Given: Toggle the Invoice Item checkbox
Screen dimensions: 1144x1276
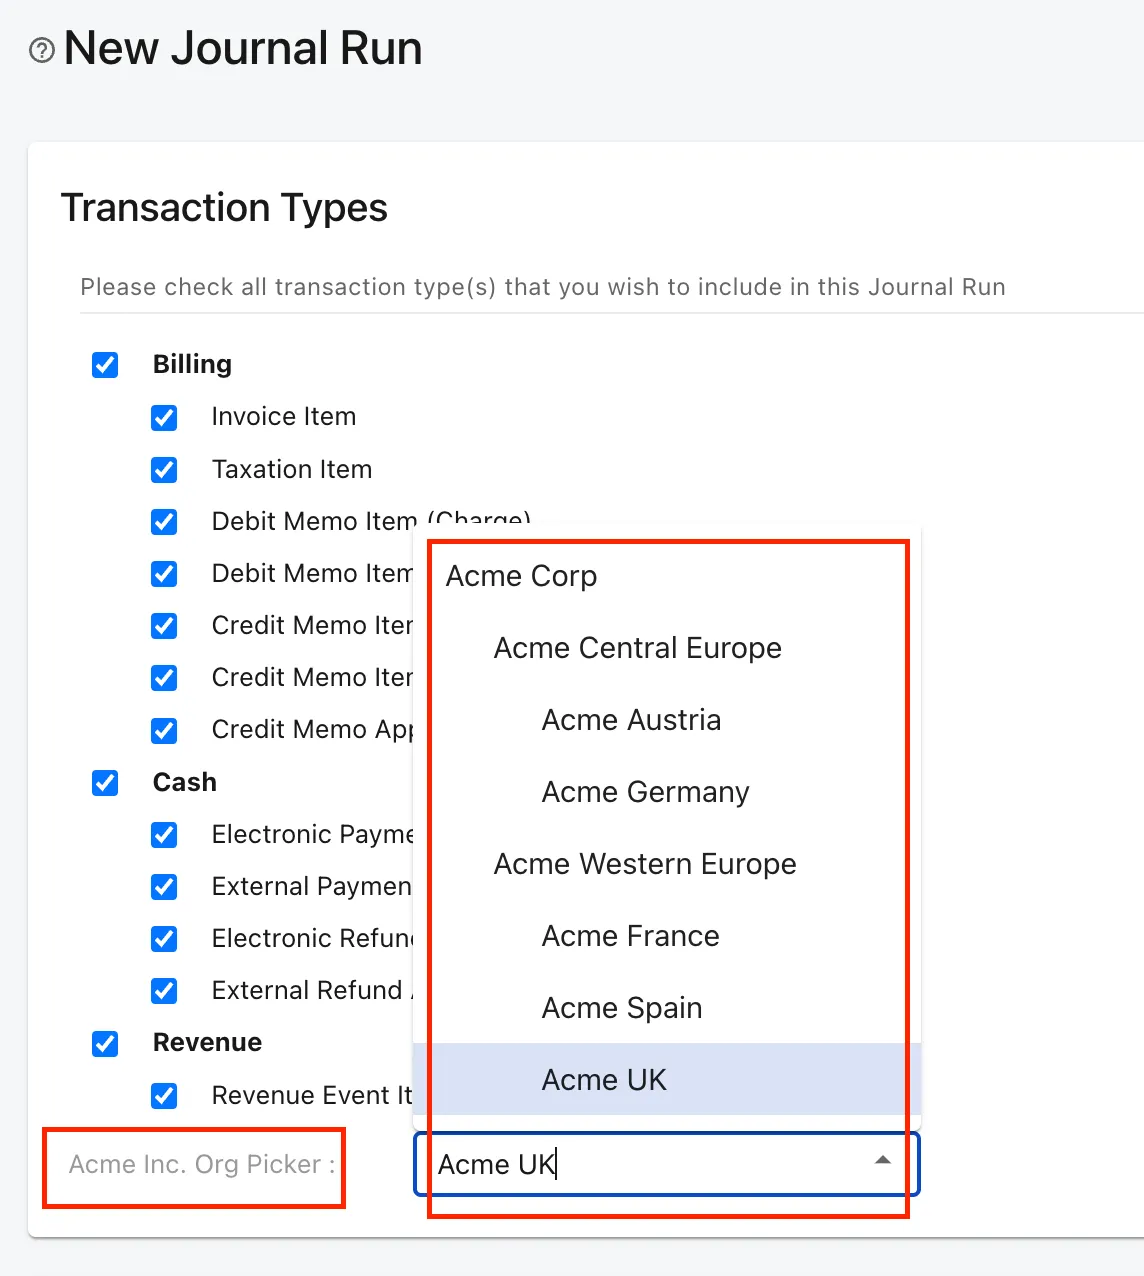Looking at the screenshot, I should pyautogui.click(x=164, y=417).
